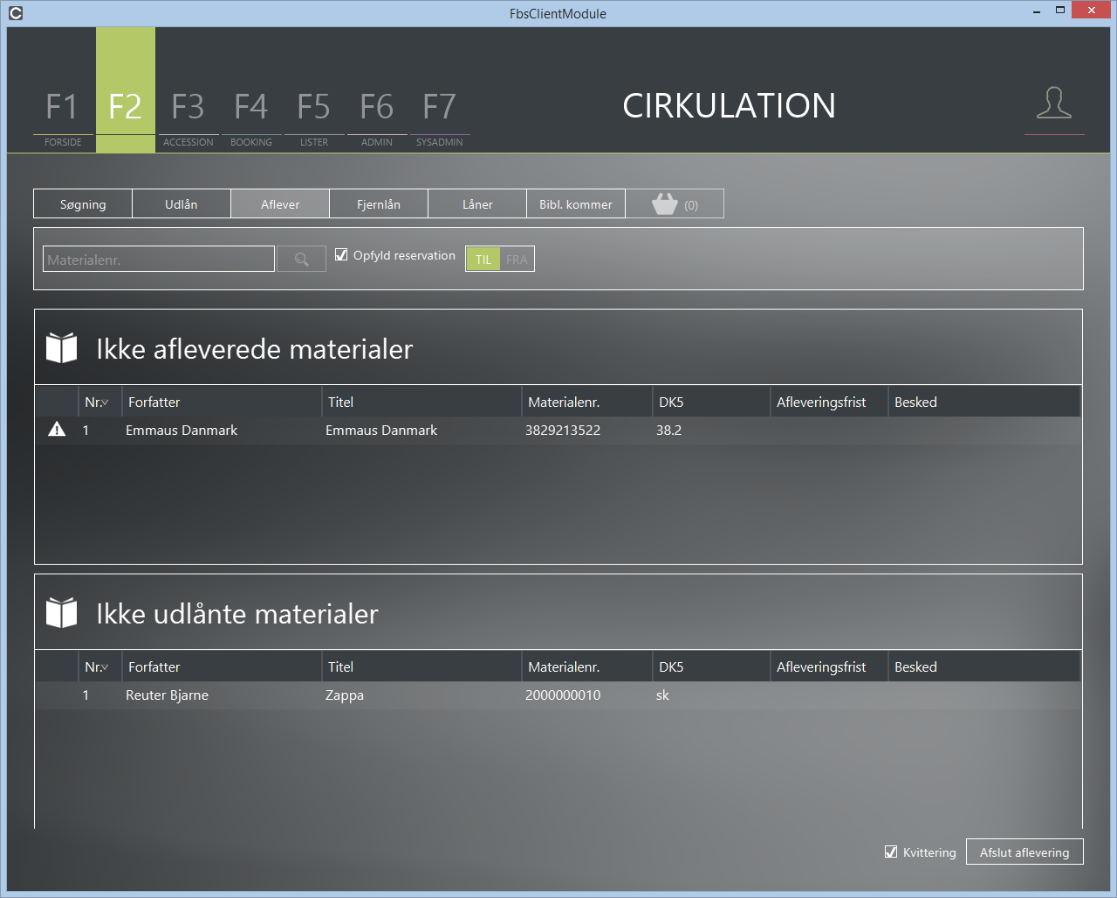Click Materialenr. header in Ikke udlånte table
1117x898 pixels.
[x=587, y=667]
